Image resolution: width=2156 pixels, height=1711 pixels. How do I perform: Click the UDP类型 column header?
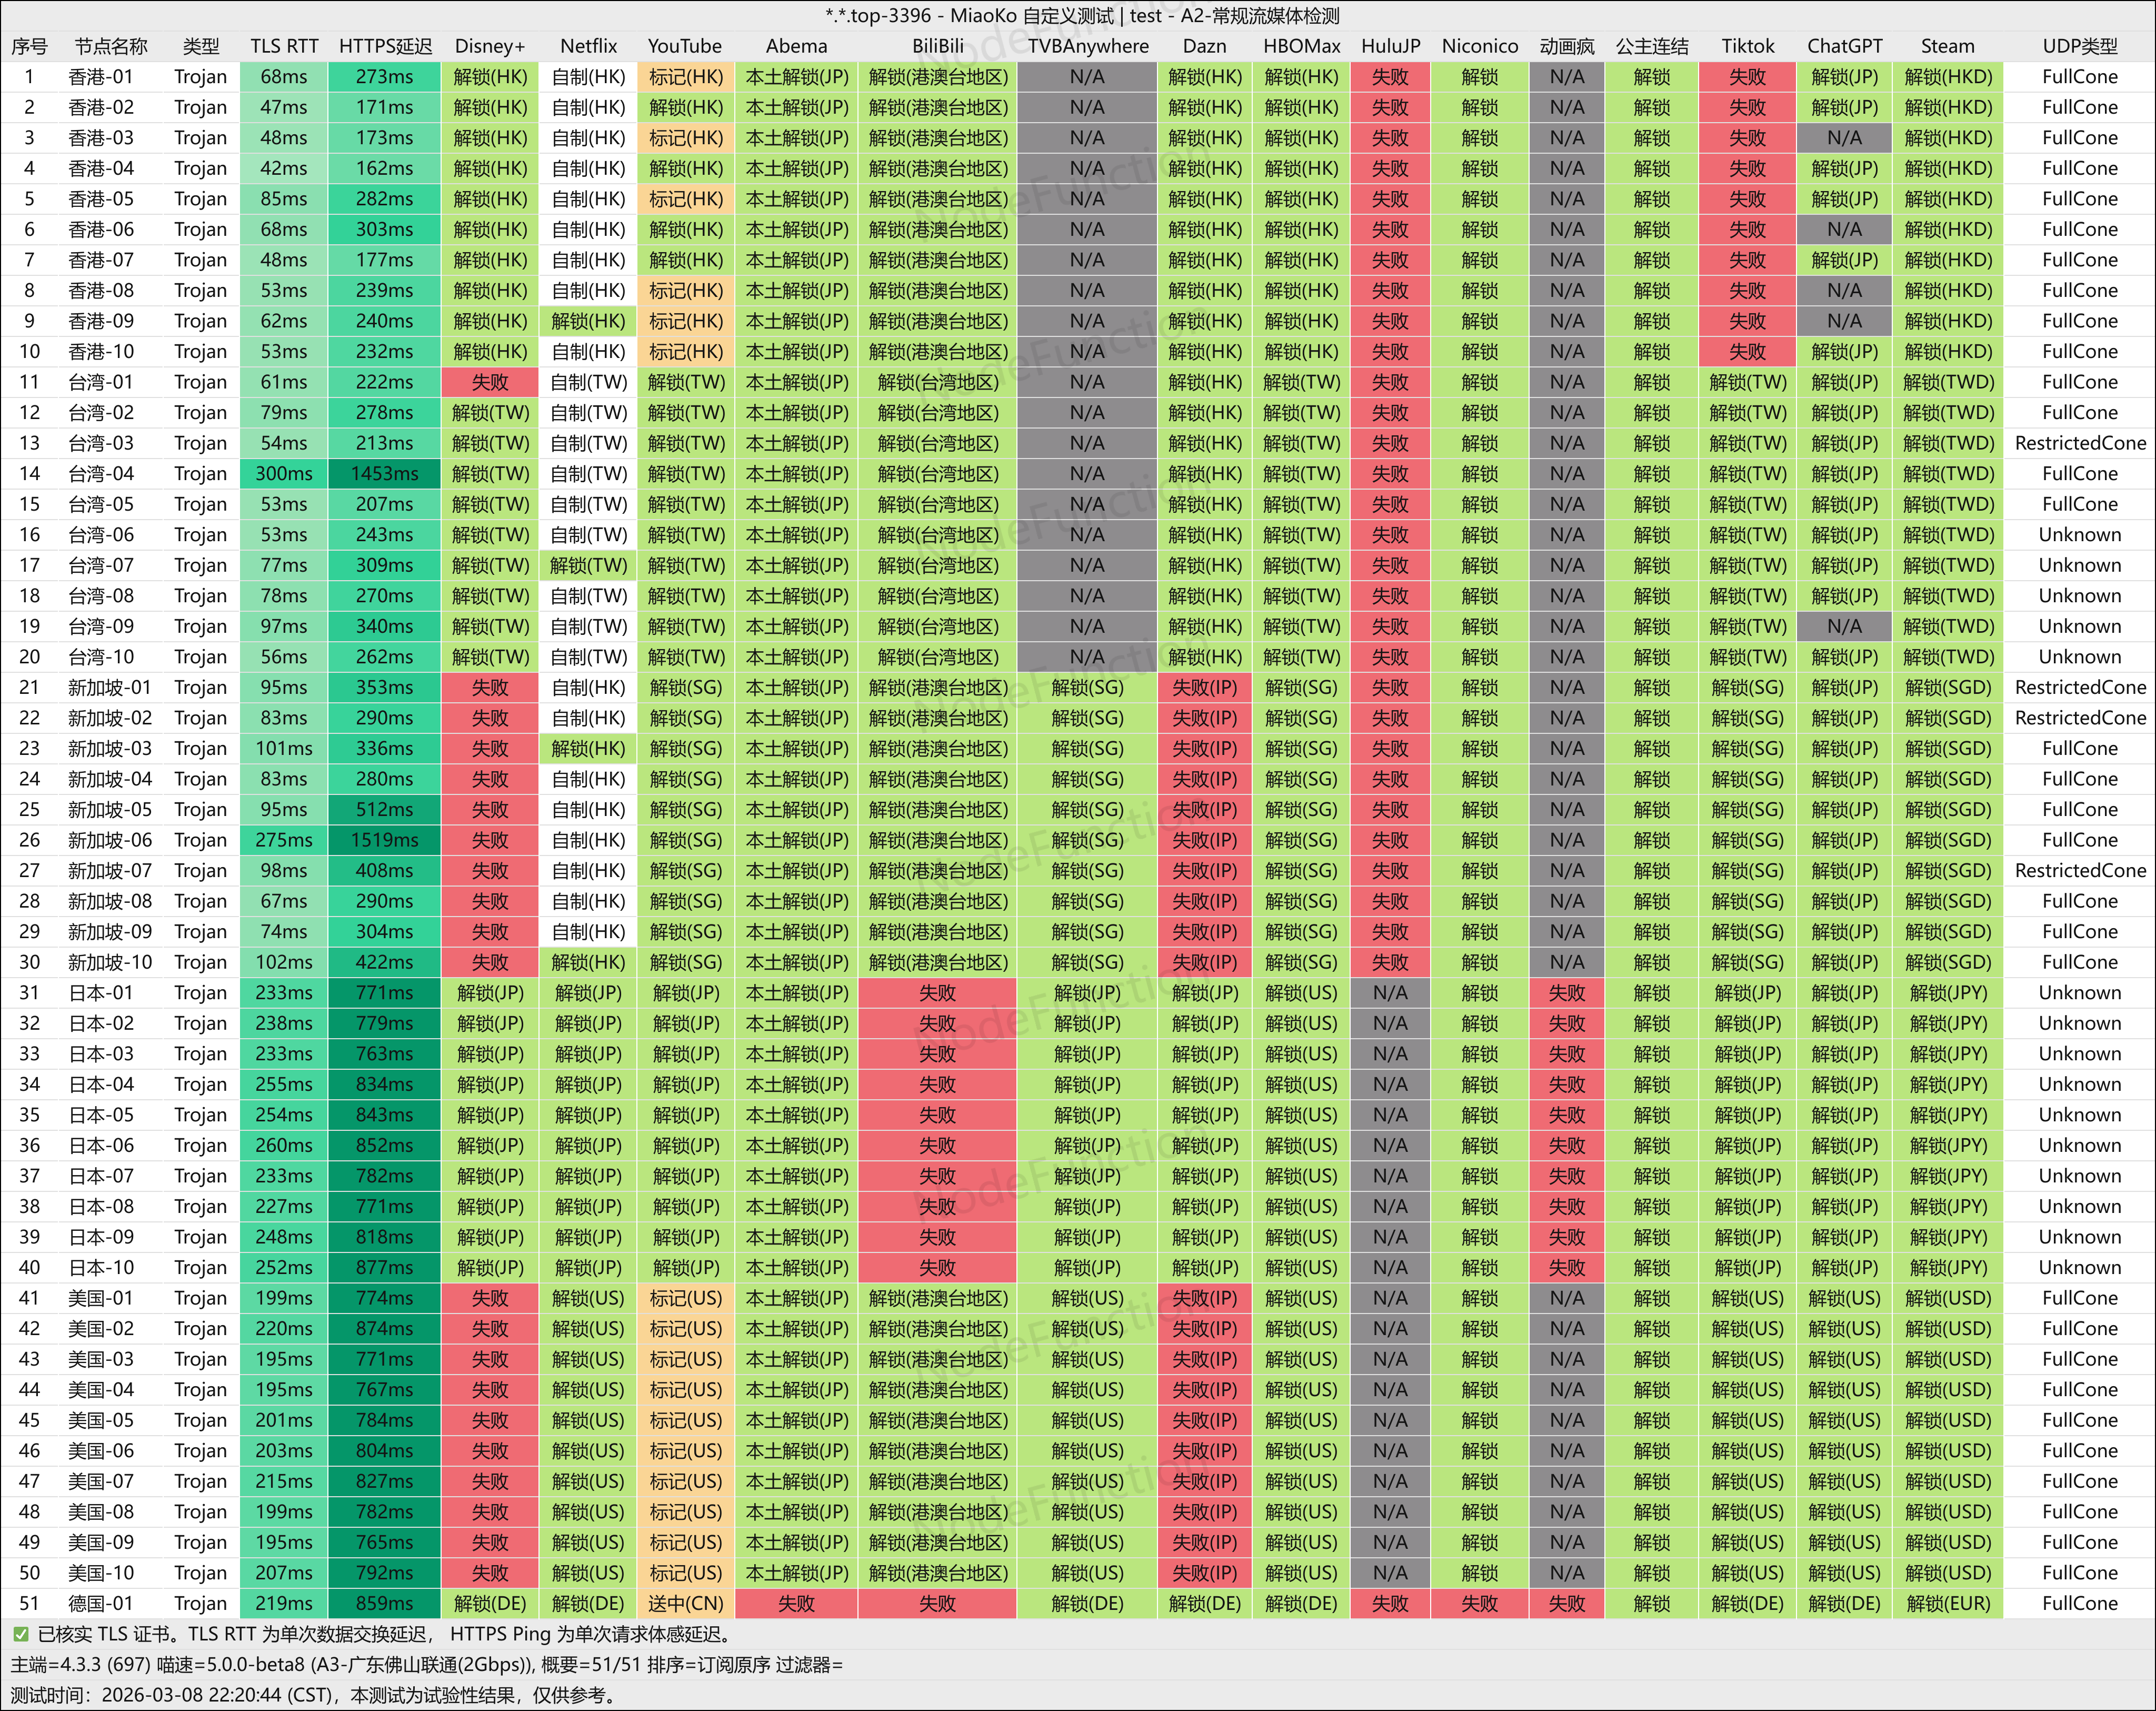pyautogui.click(x=2079, y=46)
